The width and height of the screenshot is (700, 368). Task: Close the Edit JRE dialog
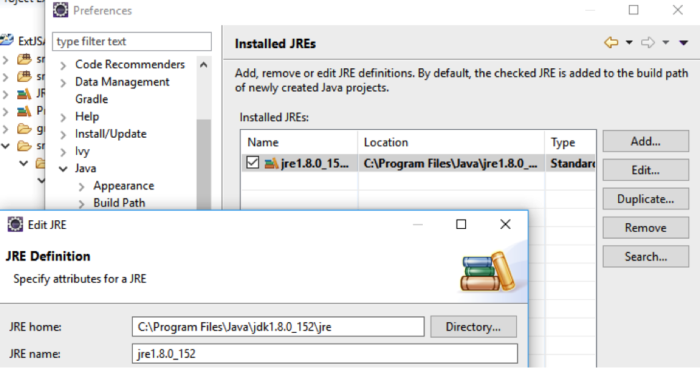pyautogui.click(x=505, y=224)
